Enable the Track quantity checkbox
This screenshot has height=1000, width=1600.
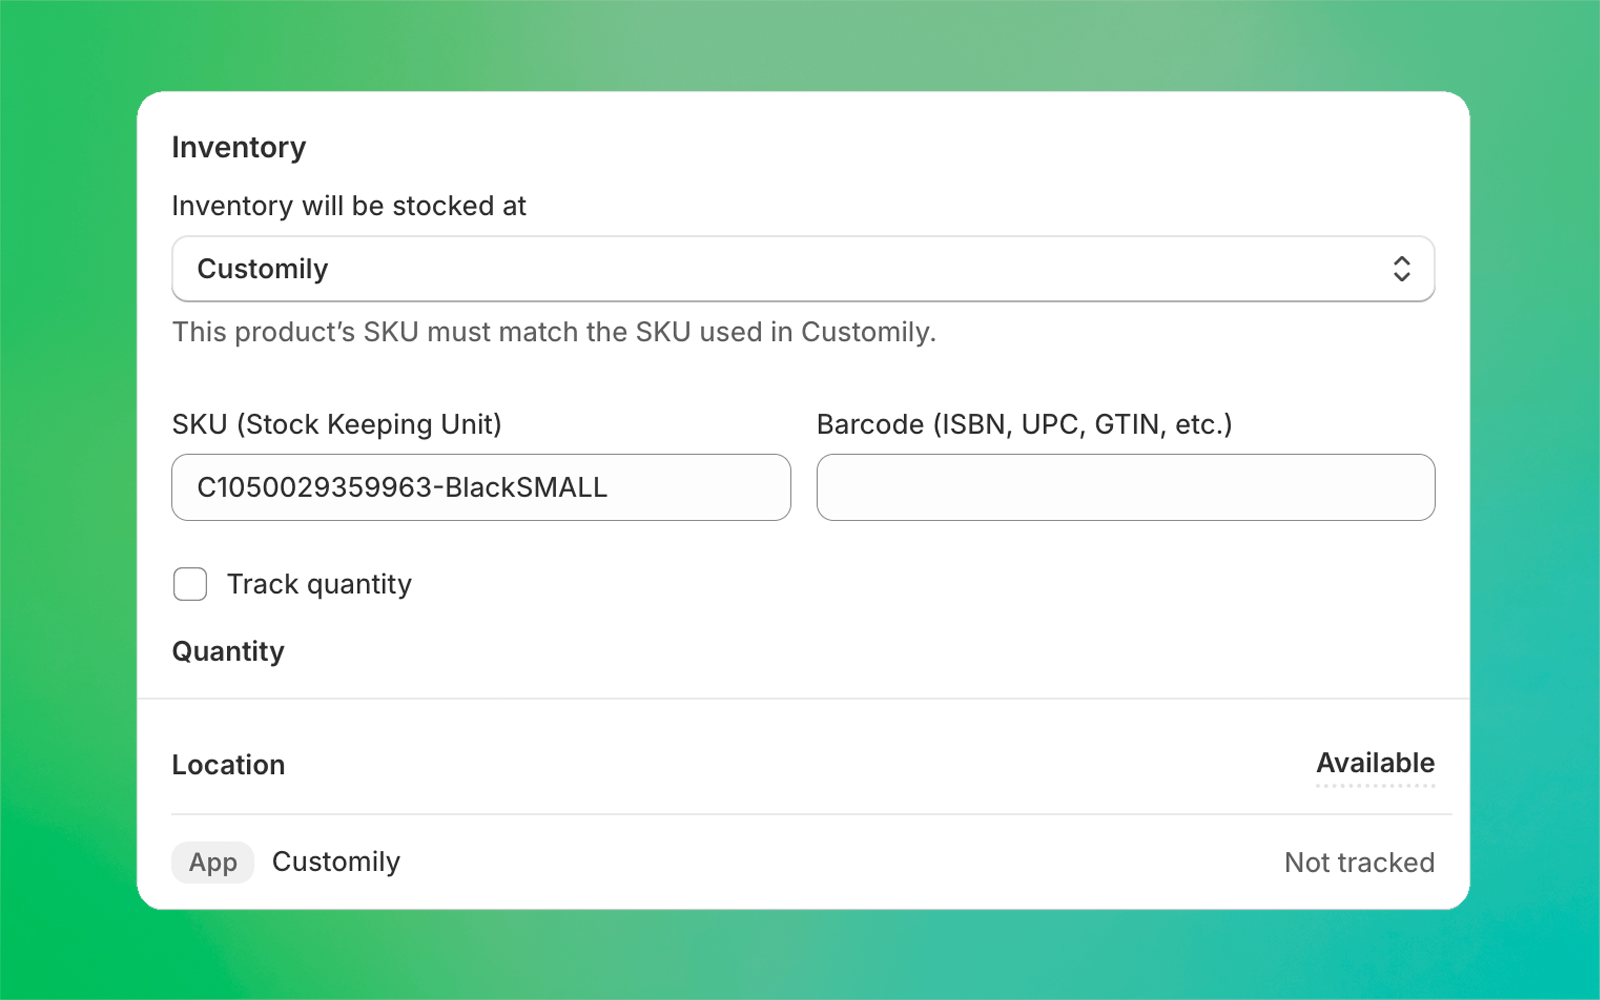tap(190, 584)
